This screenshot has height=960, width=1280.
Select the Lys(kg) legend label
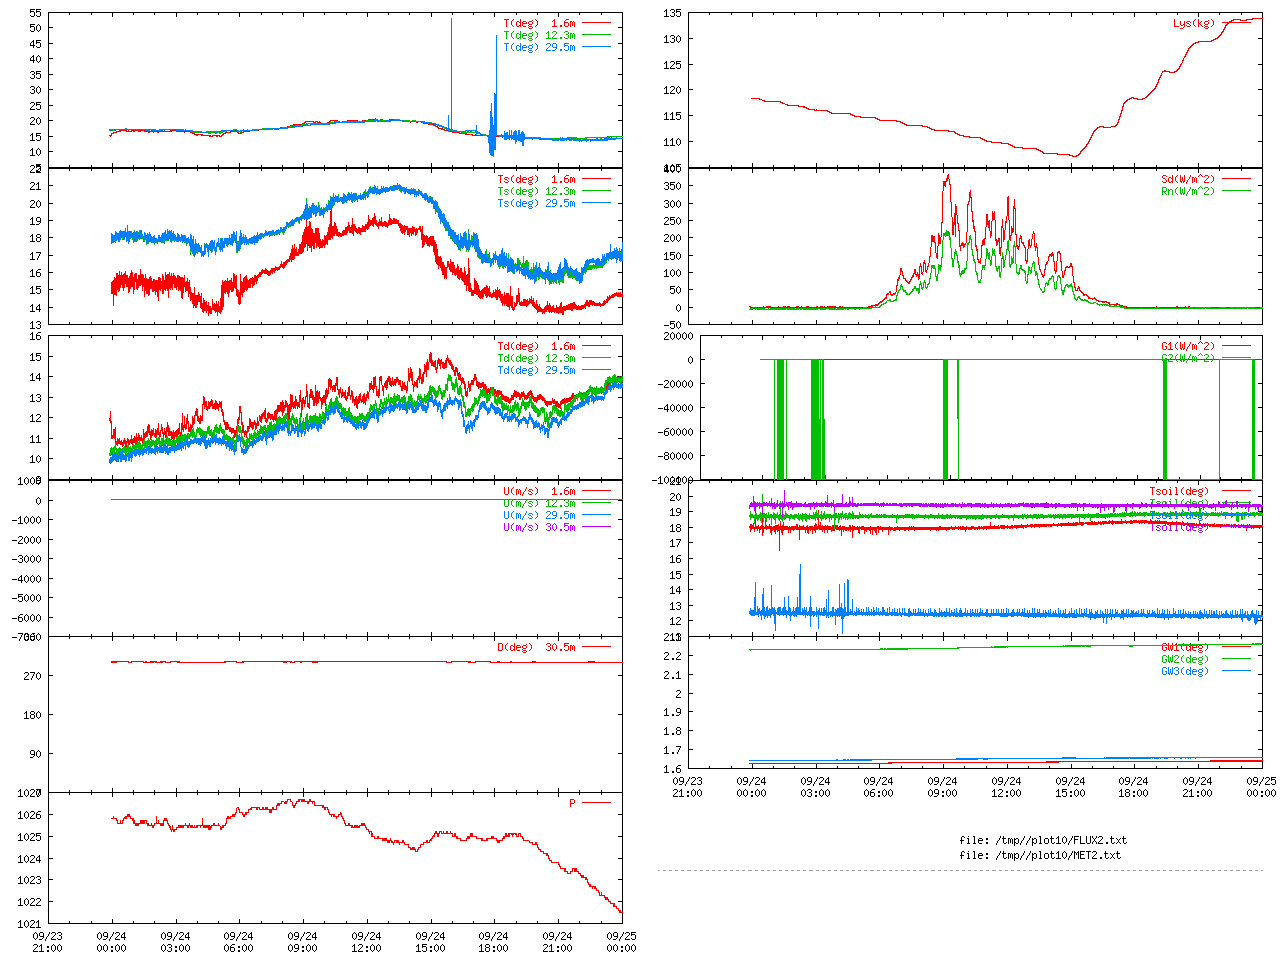tap(1194, 23)
